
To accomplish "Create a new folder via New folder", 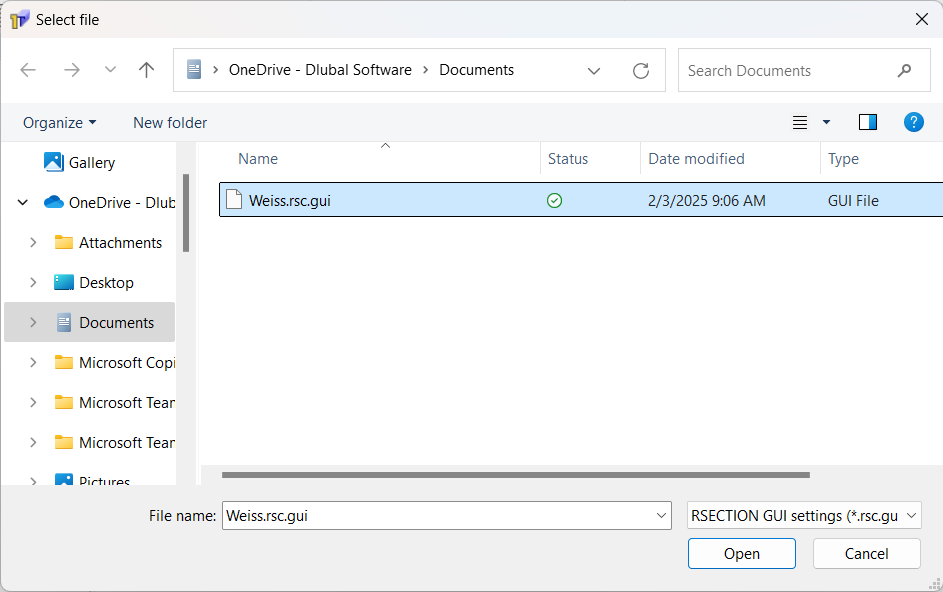I will [x=169, y=122].
